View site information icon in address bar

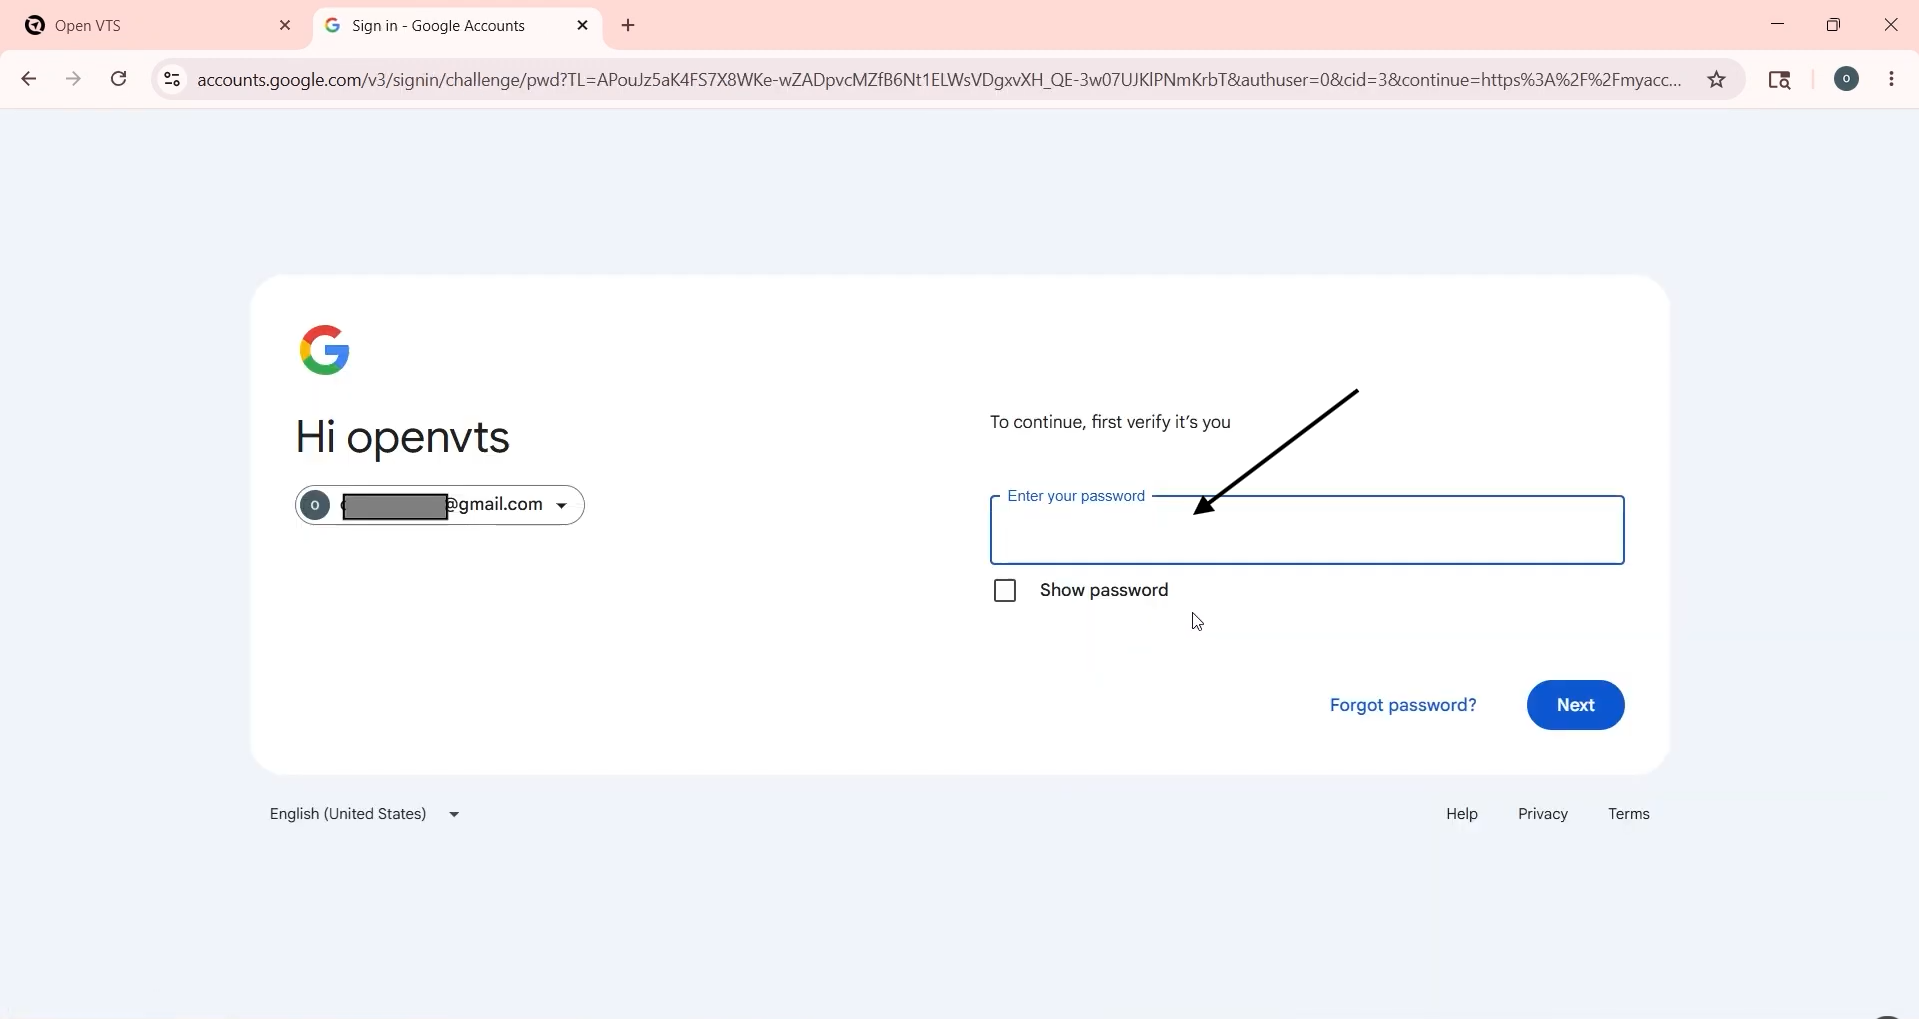tap(172, 80)
